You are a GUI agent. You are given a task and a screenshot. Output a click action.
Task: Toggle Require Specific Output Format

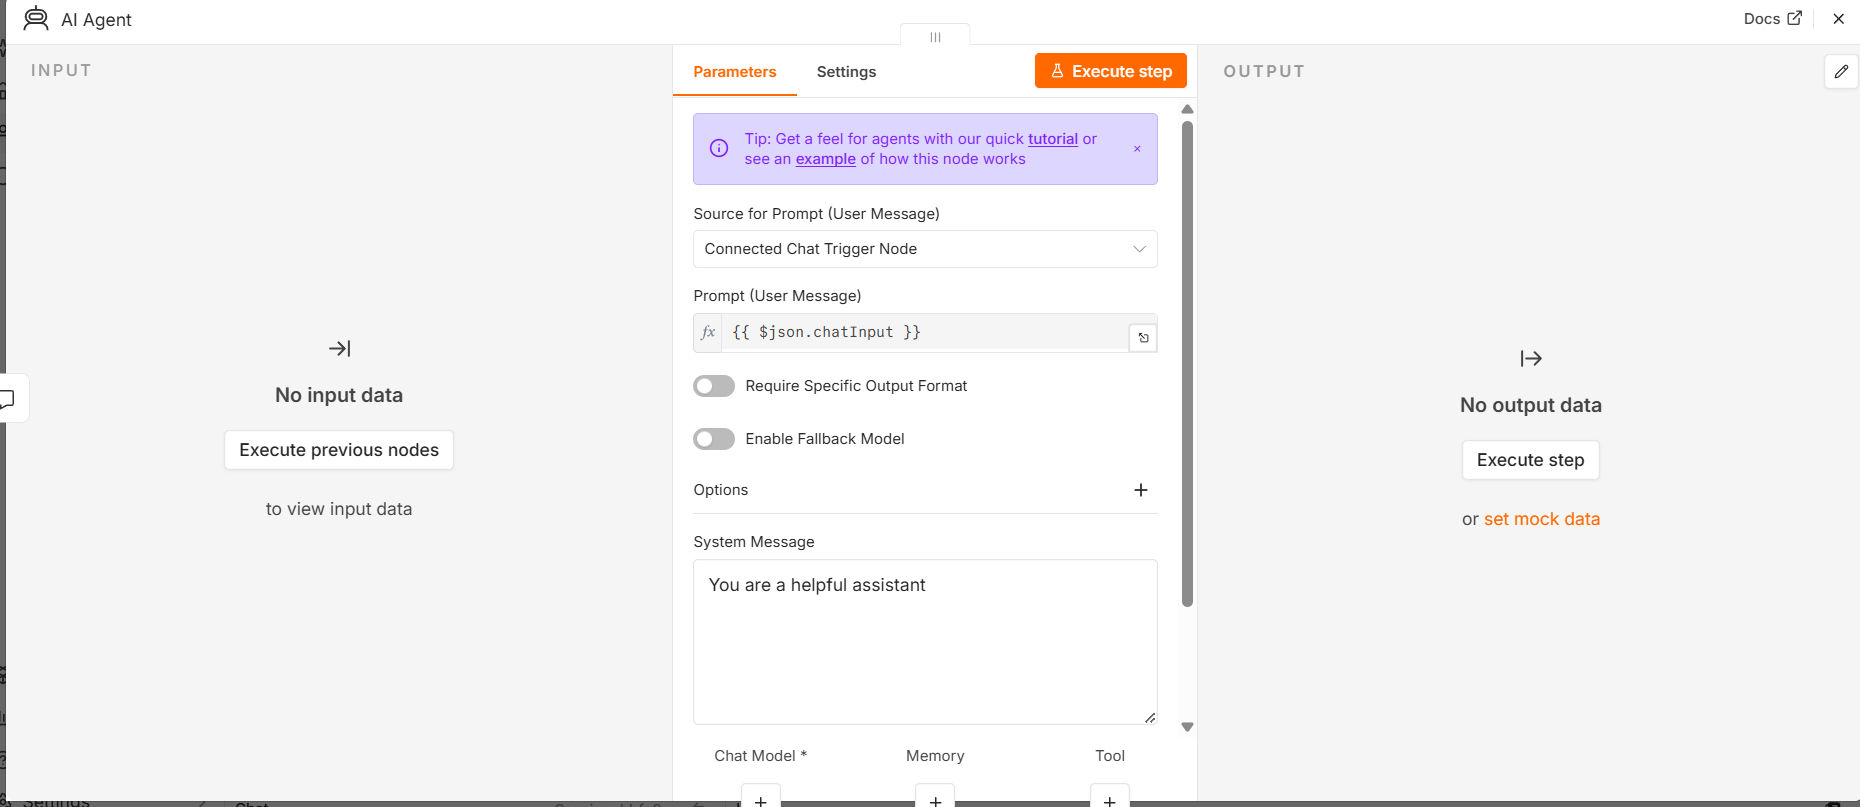(714, 386)
